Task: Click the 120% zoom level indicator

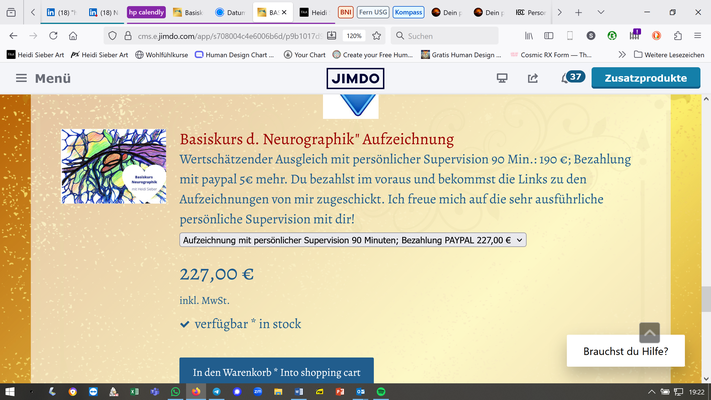Action: coord(354,36)
